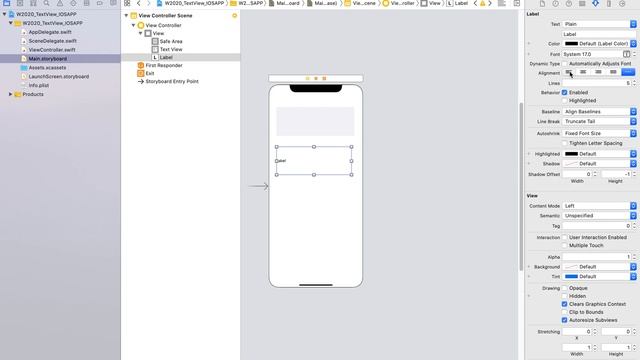640x360 pixels.
Task: Check the Hidden drawing checkbox
Action: click(565, 296)
